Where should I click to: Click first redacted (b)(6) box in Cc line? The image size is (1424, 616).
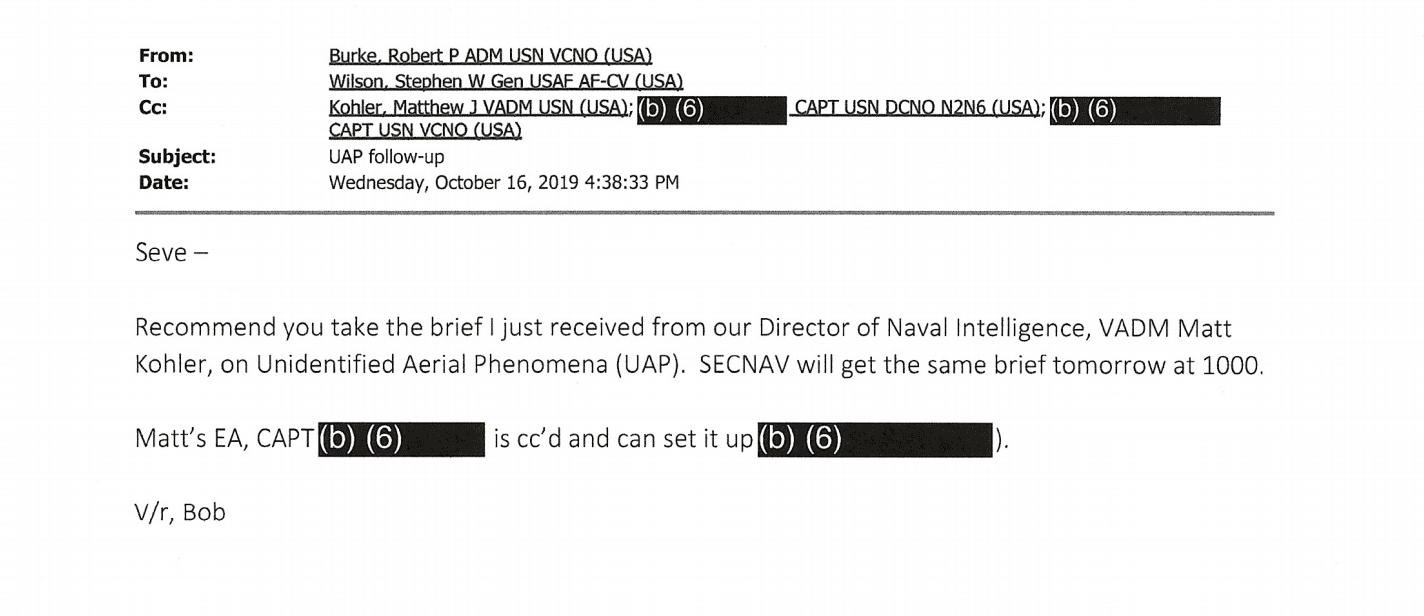click(709, 109)
